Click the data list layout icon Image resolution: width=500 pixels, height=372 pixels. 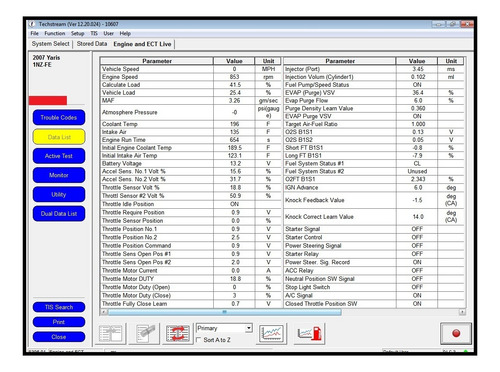(111, 333)
